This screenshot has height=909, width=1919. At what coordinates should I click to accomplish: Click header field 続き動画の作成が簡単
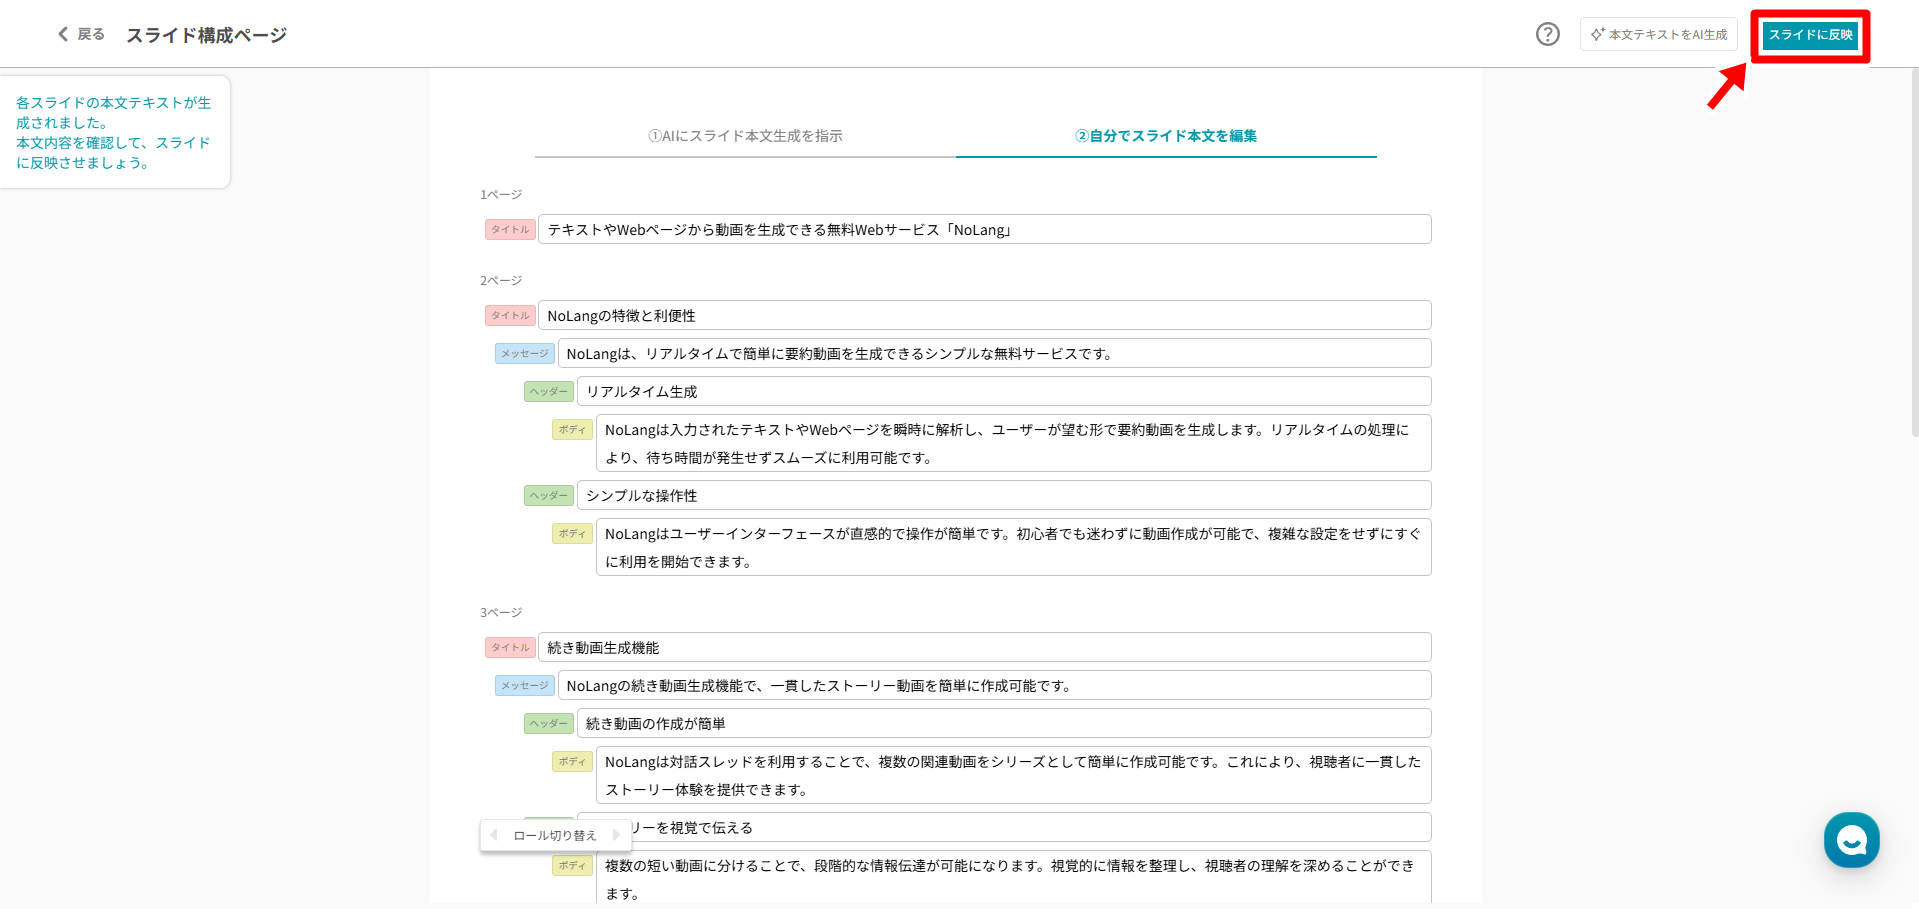(x=1004, y=723)
